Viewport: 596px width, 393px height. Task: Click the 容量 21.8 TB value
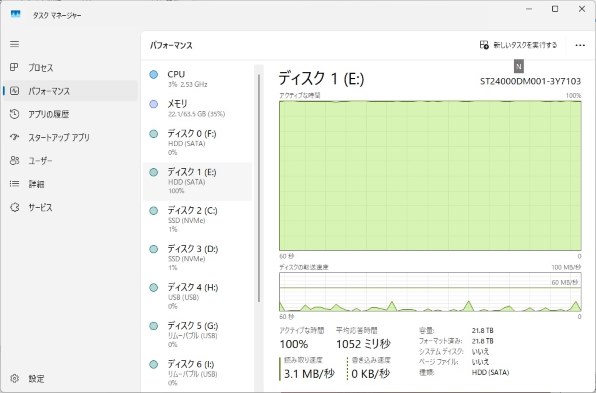click(x=483, y=330)
